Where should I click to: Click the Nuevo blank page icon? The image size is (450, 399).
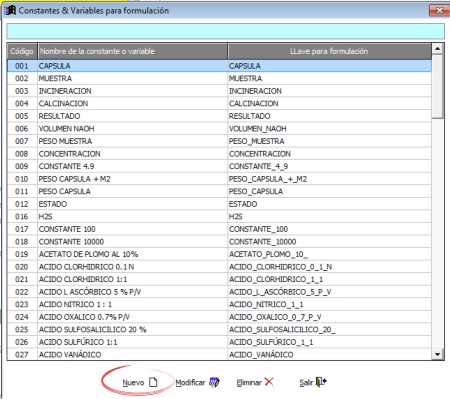[153, 382]
